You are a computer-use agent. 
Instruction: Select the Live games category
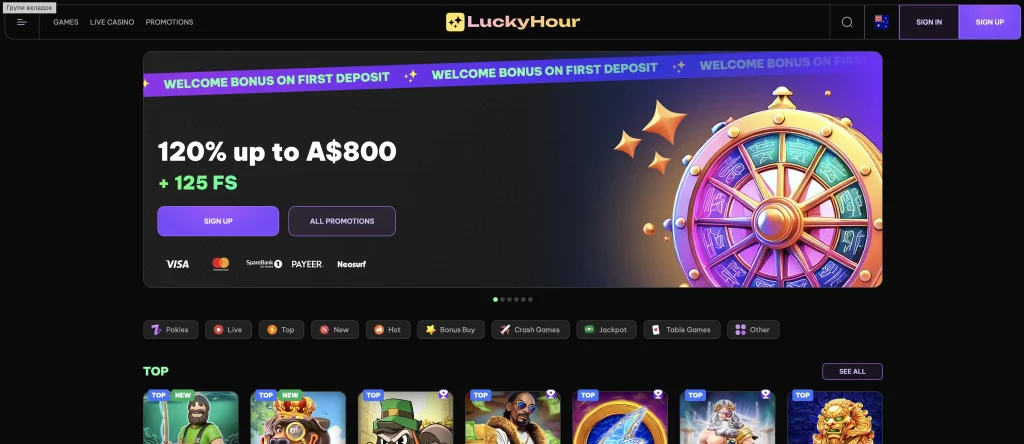point(228,330)
